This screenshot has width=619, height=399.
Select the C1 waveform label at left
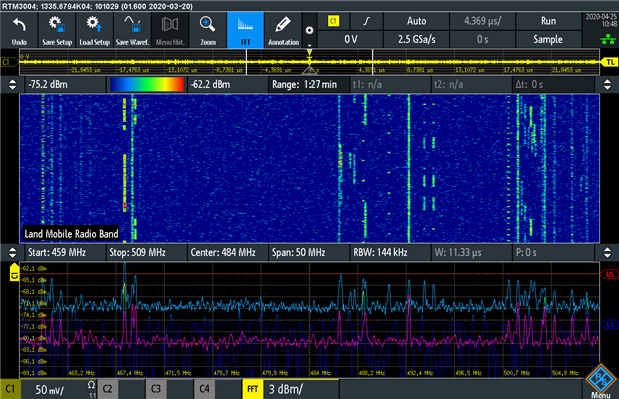pyautogui.click(x=8, y=62)
